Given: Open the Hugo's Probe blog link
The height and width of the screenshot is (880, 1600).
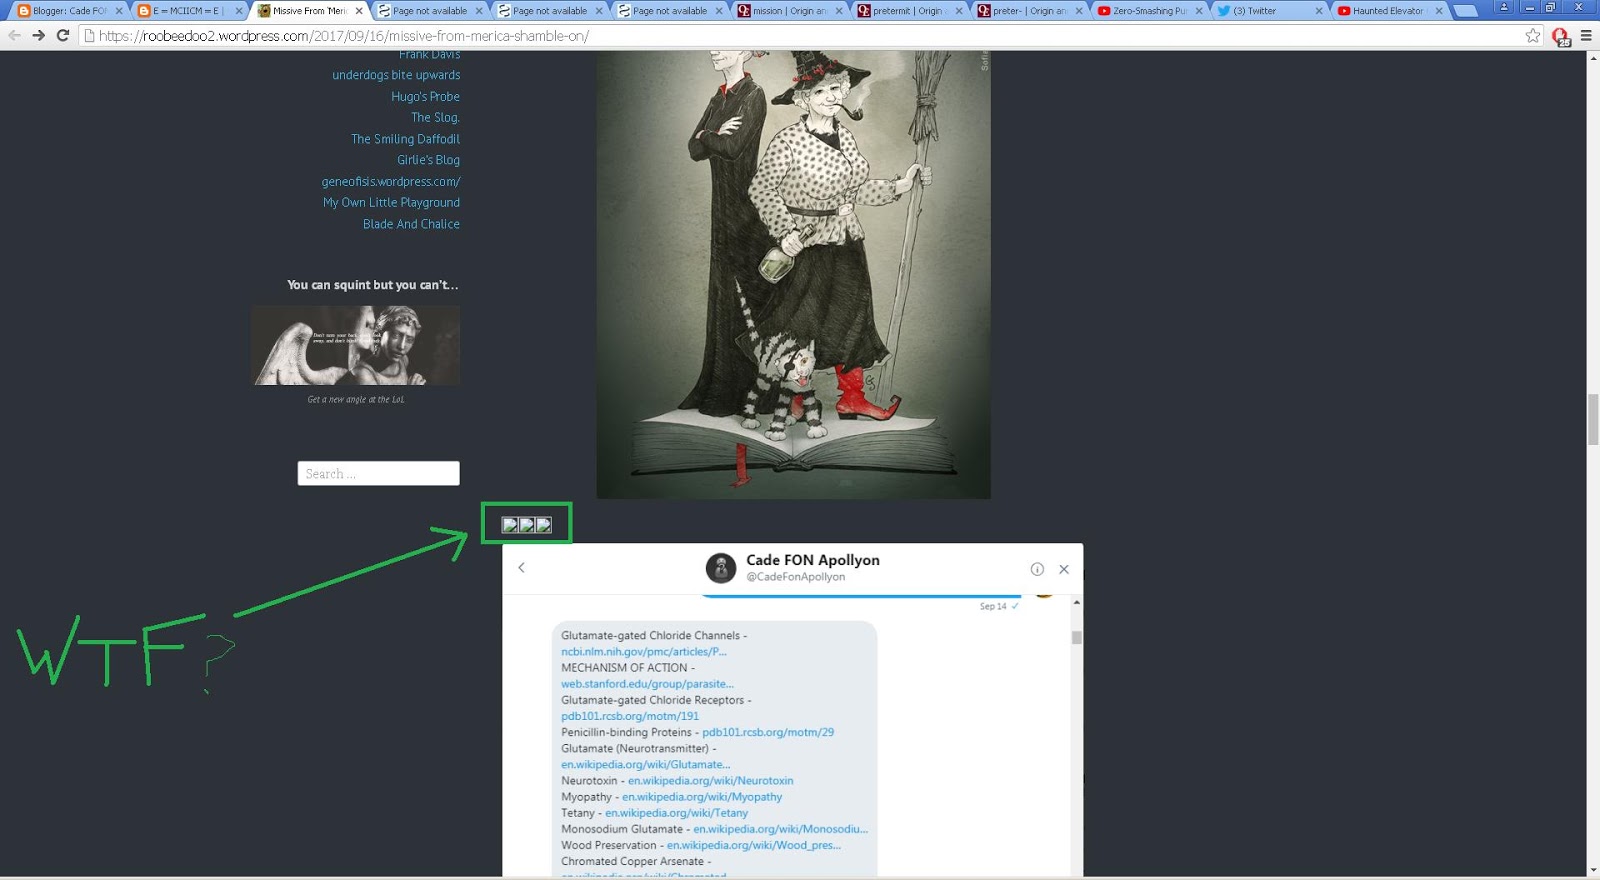Looking at the screenshot, I should coord(425,97).
